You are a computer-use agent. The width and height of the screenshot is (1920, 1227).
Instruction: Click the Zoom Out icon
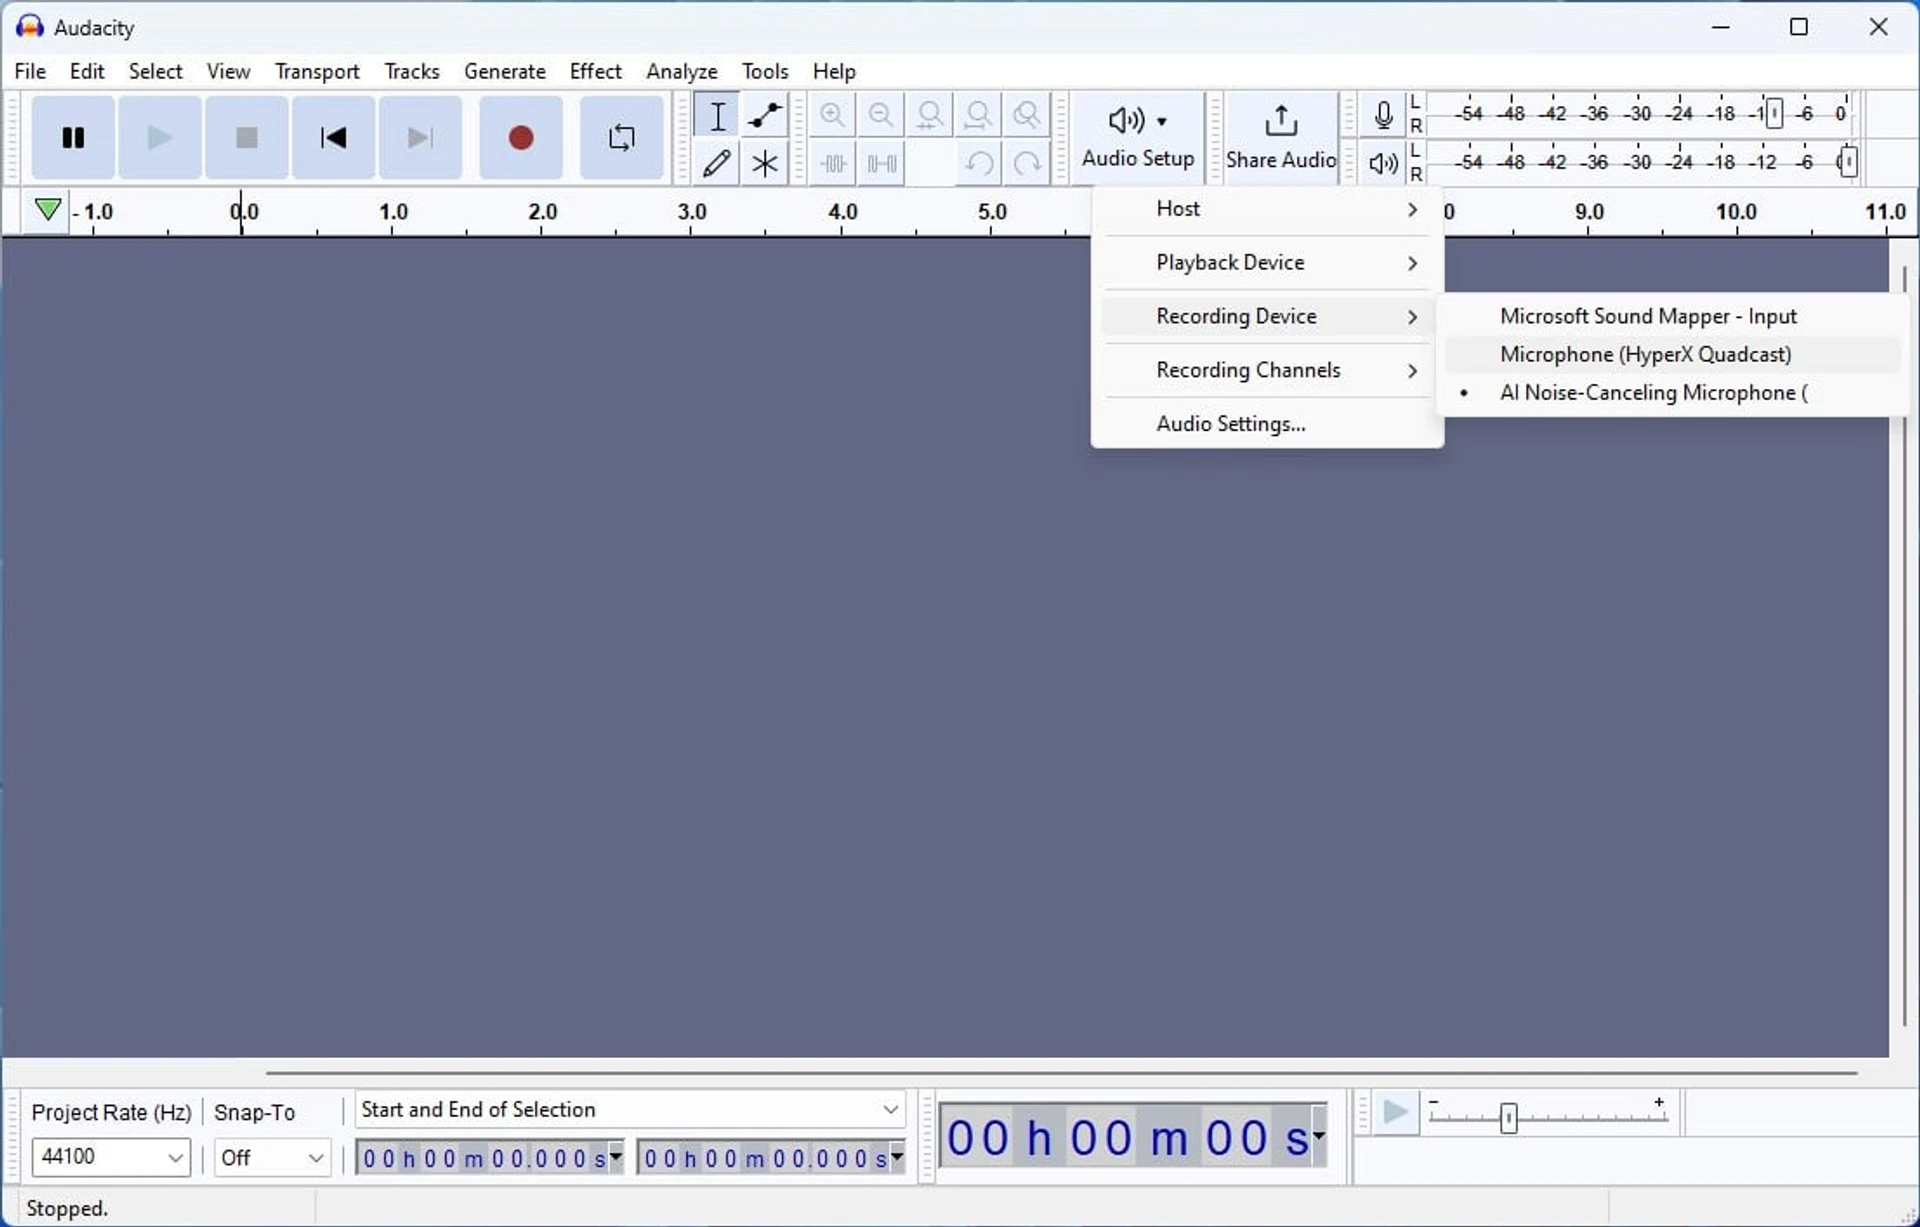click(x=881, y=115)
